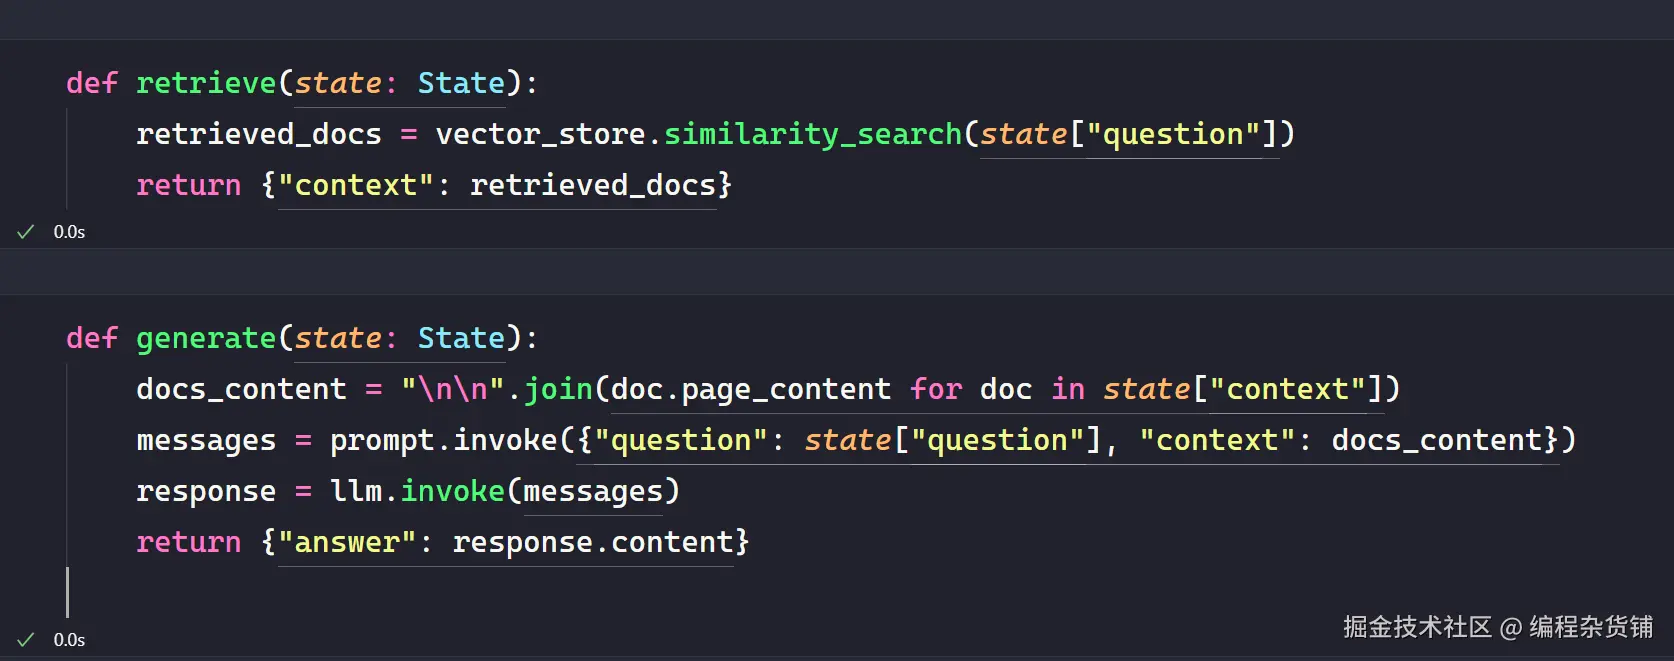1674x661 pixels.
Task: Click the 0.0s execution time under retrieve cell
Action: coord(69,232)
